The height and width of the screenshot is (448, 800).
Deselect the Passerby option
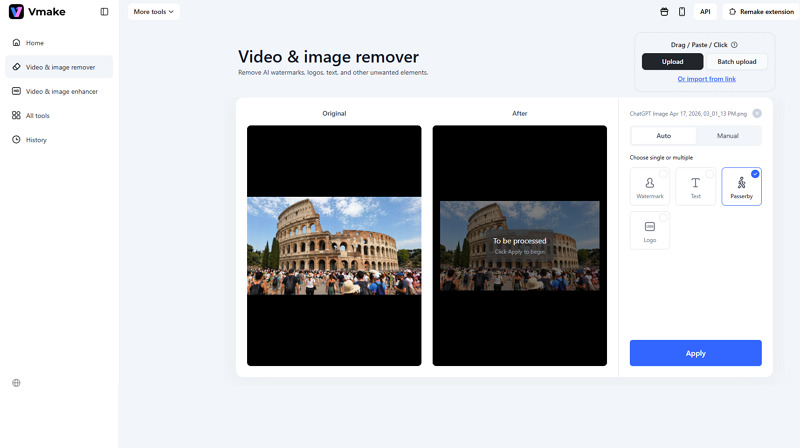pyautogui.click(x=741, y=187)
